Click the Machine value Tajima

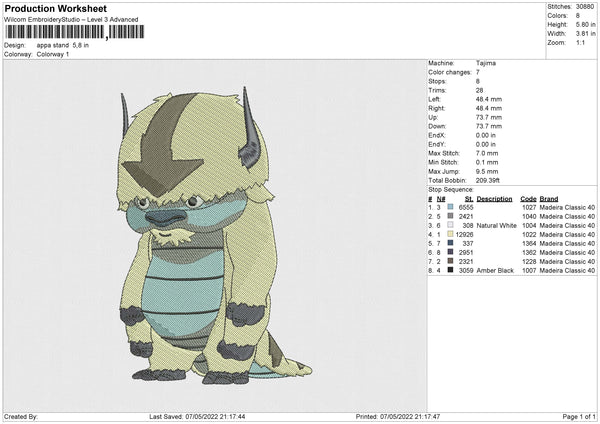[x=486, y=63]
